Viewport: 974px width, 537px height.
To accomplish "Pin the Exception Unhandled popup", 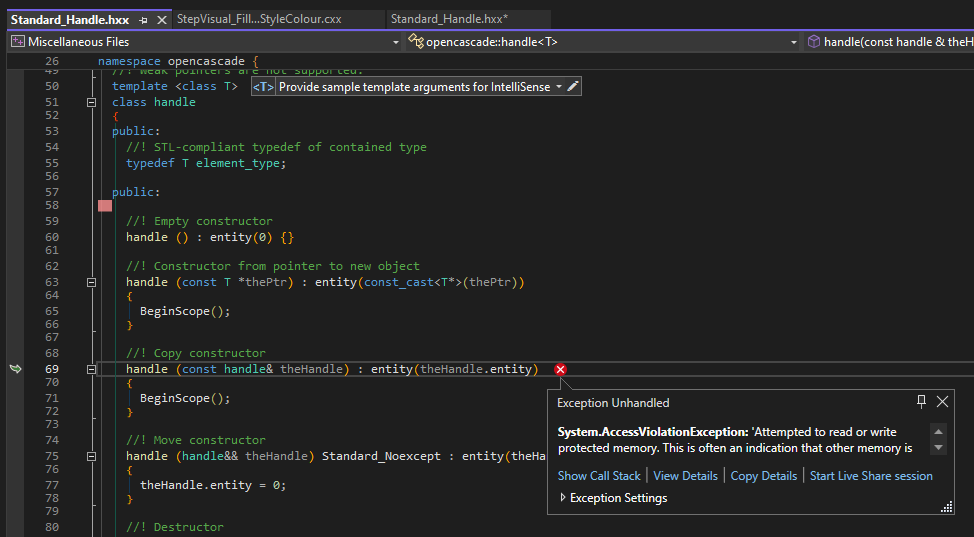I will pos(921,402).
